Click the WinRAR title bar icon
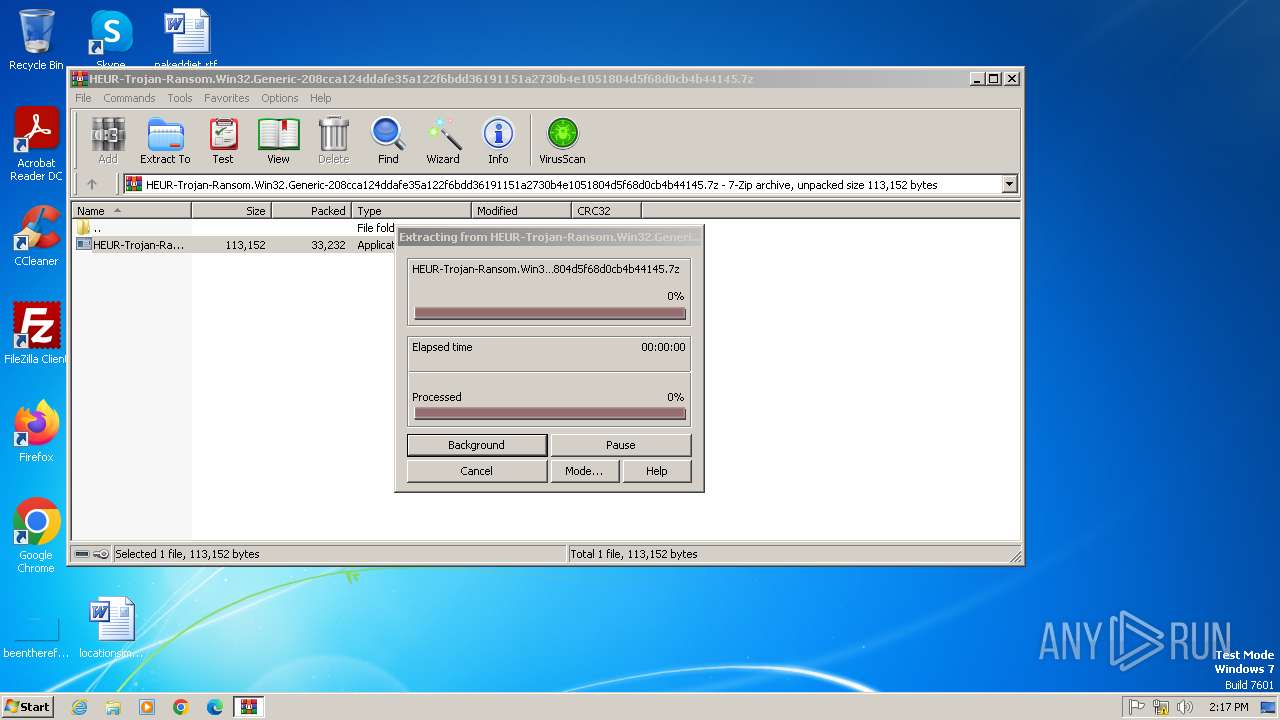The height and width of the screenshot is (720, 1280). 80,79
